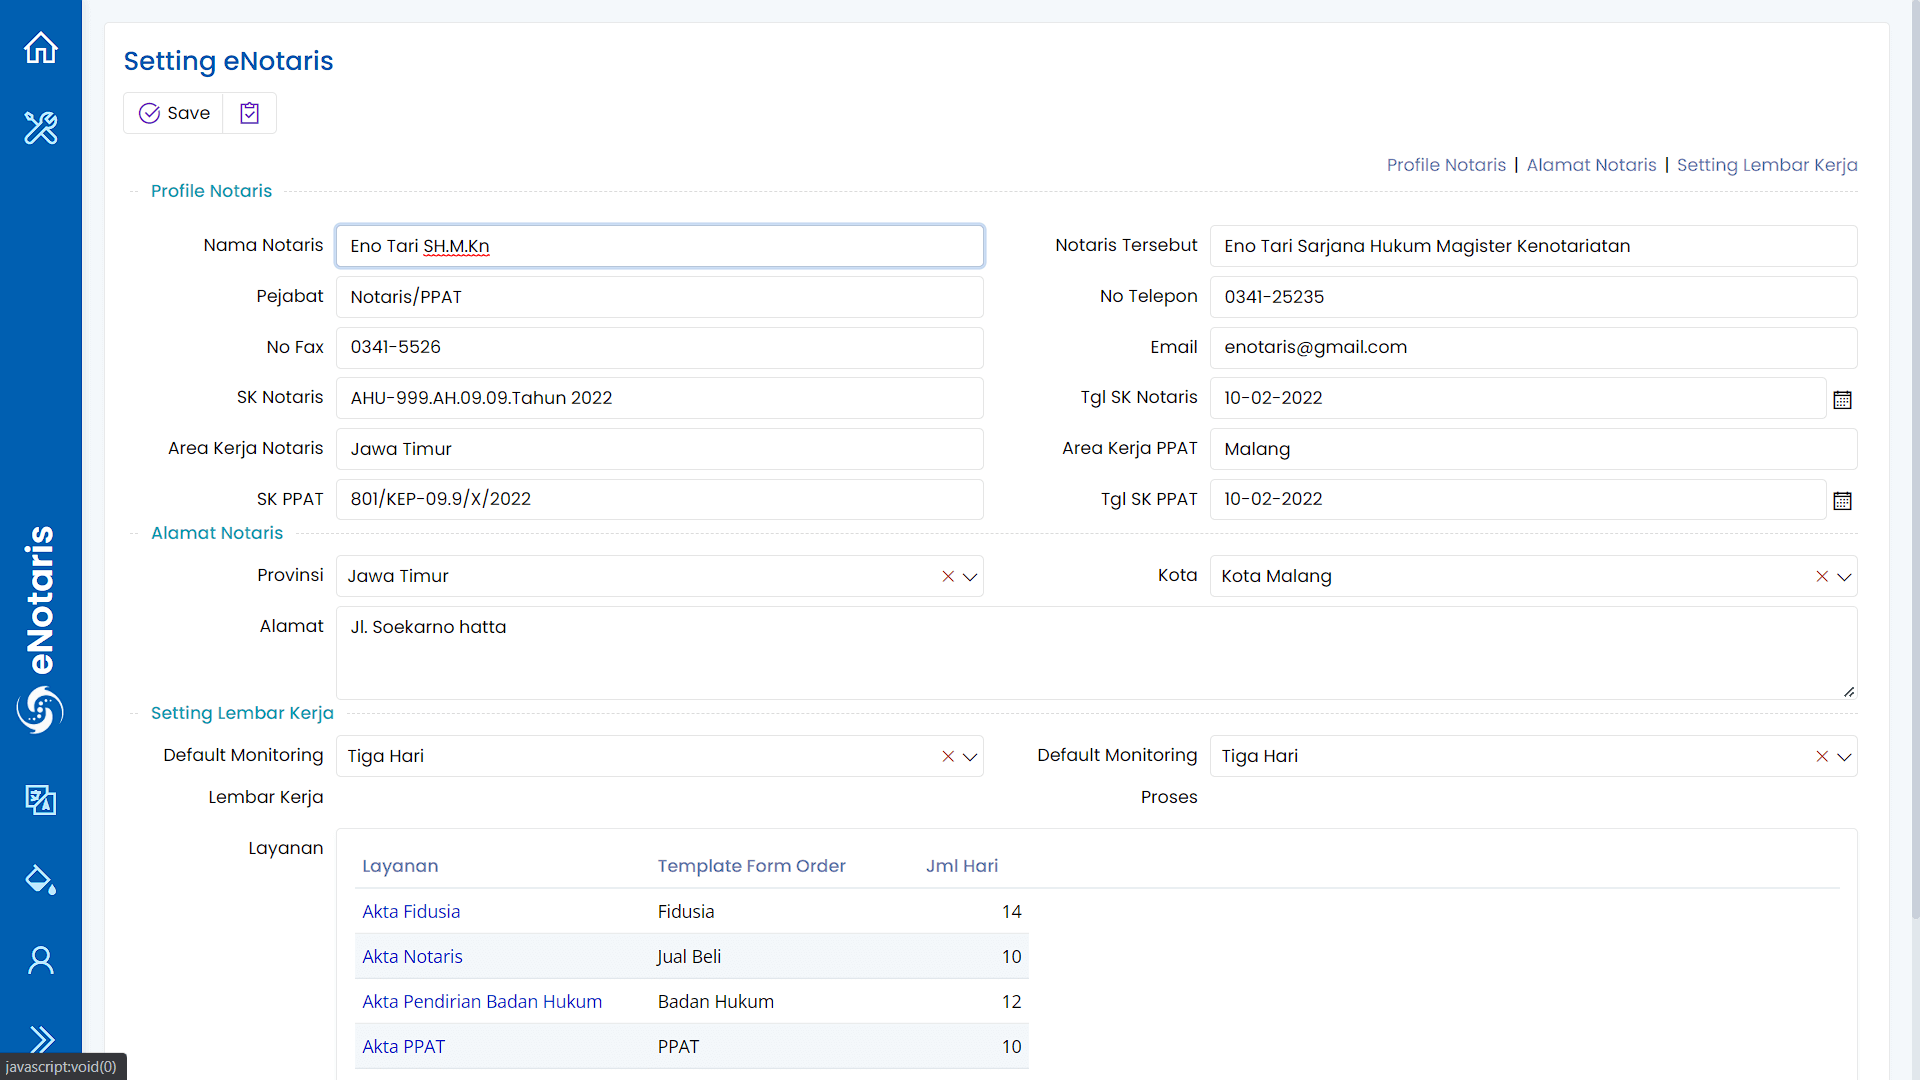Open the Akta Fidusia link
1920x1080 pixels.
(x=411, y=911)
